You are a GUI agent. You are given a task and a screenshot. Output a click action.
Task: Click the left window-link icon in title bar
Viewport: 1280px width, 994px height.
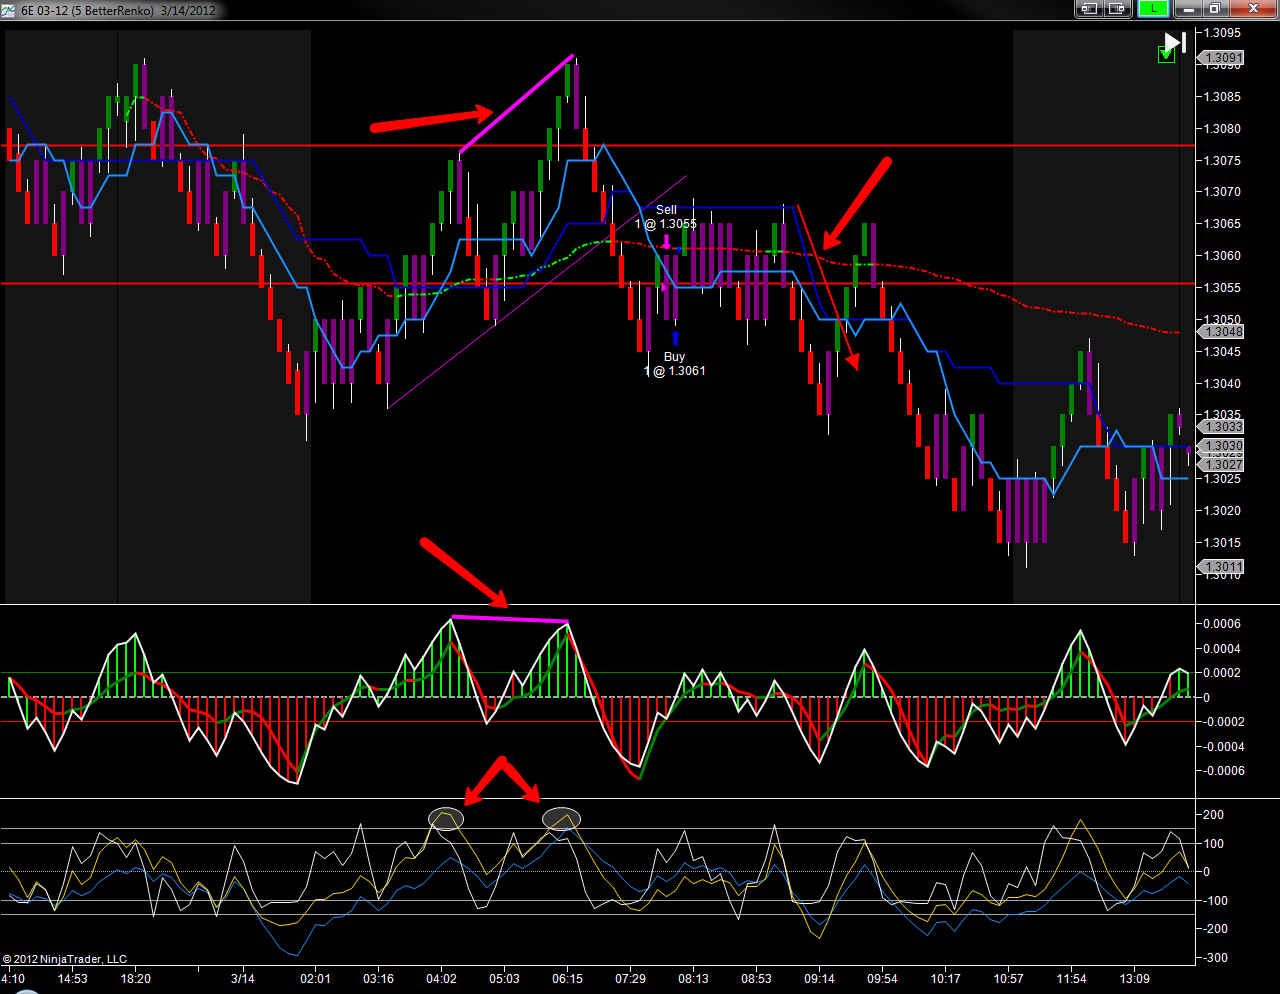coord(1089,9)
